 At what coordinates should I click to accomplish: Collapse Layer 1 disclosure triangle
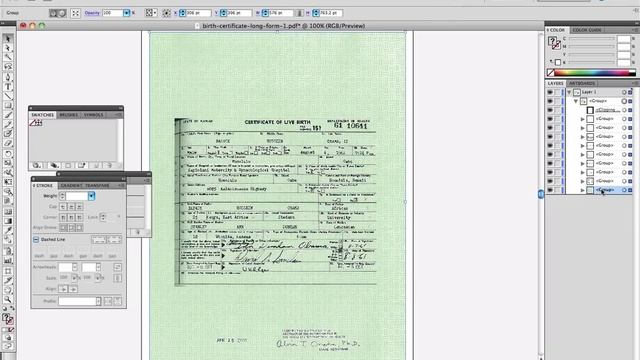(569, 92)
